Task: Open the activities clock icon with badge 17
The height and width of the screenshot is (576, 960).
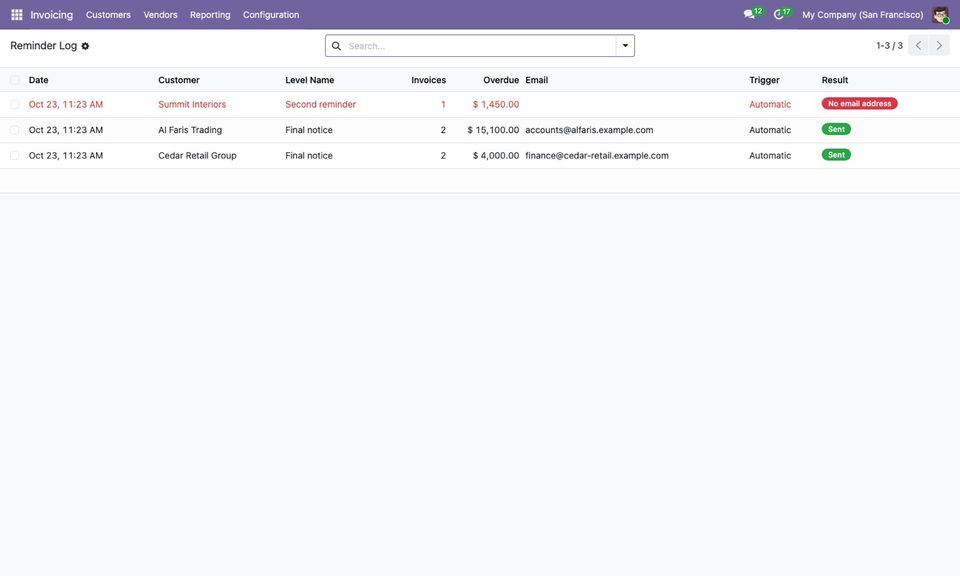Action: coord(782,13)
